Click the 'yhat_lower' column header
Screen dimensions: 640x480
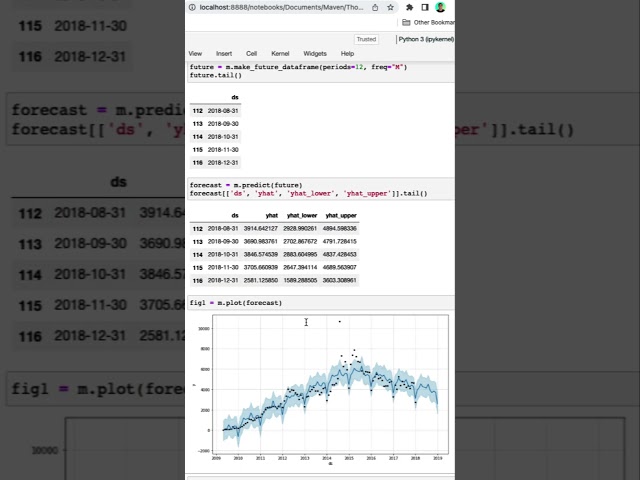point(302,216)
